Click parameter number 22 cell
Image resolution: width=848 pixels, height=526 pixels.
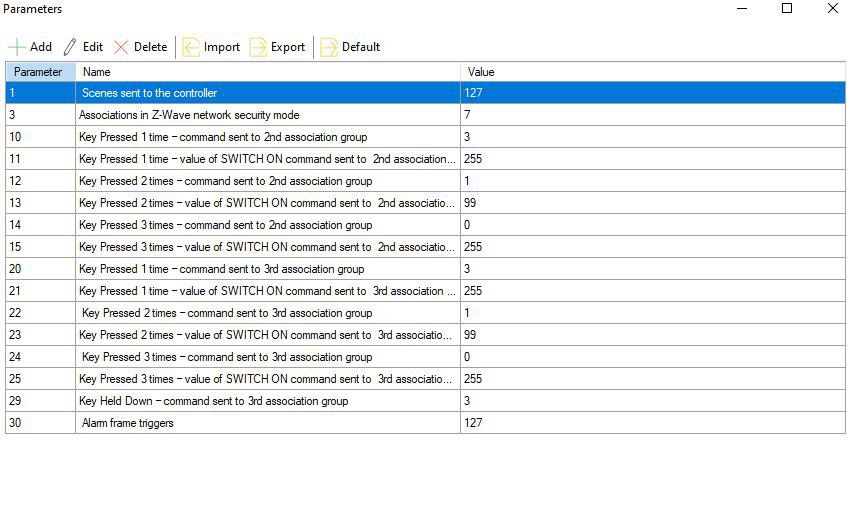(41, 313)
